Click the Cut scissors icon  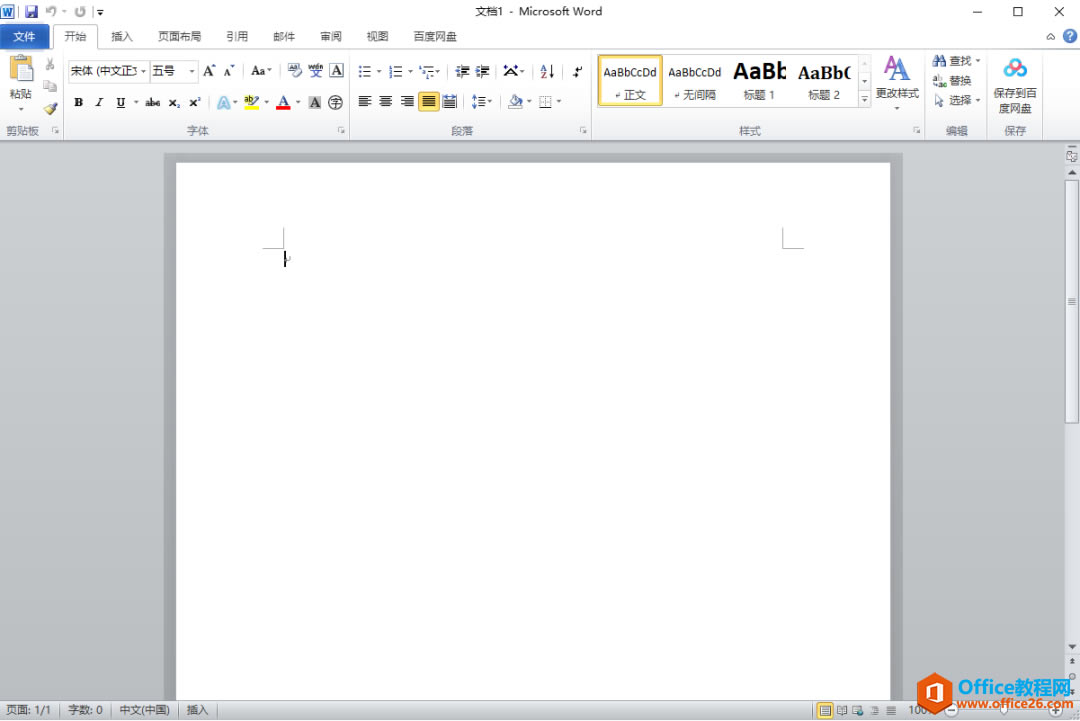coord(50,65)
